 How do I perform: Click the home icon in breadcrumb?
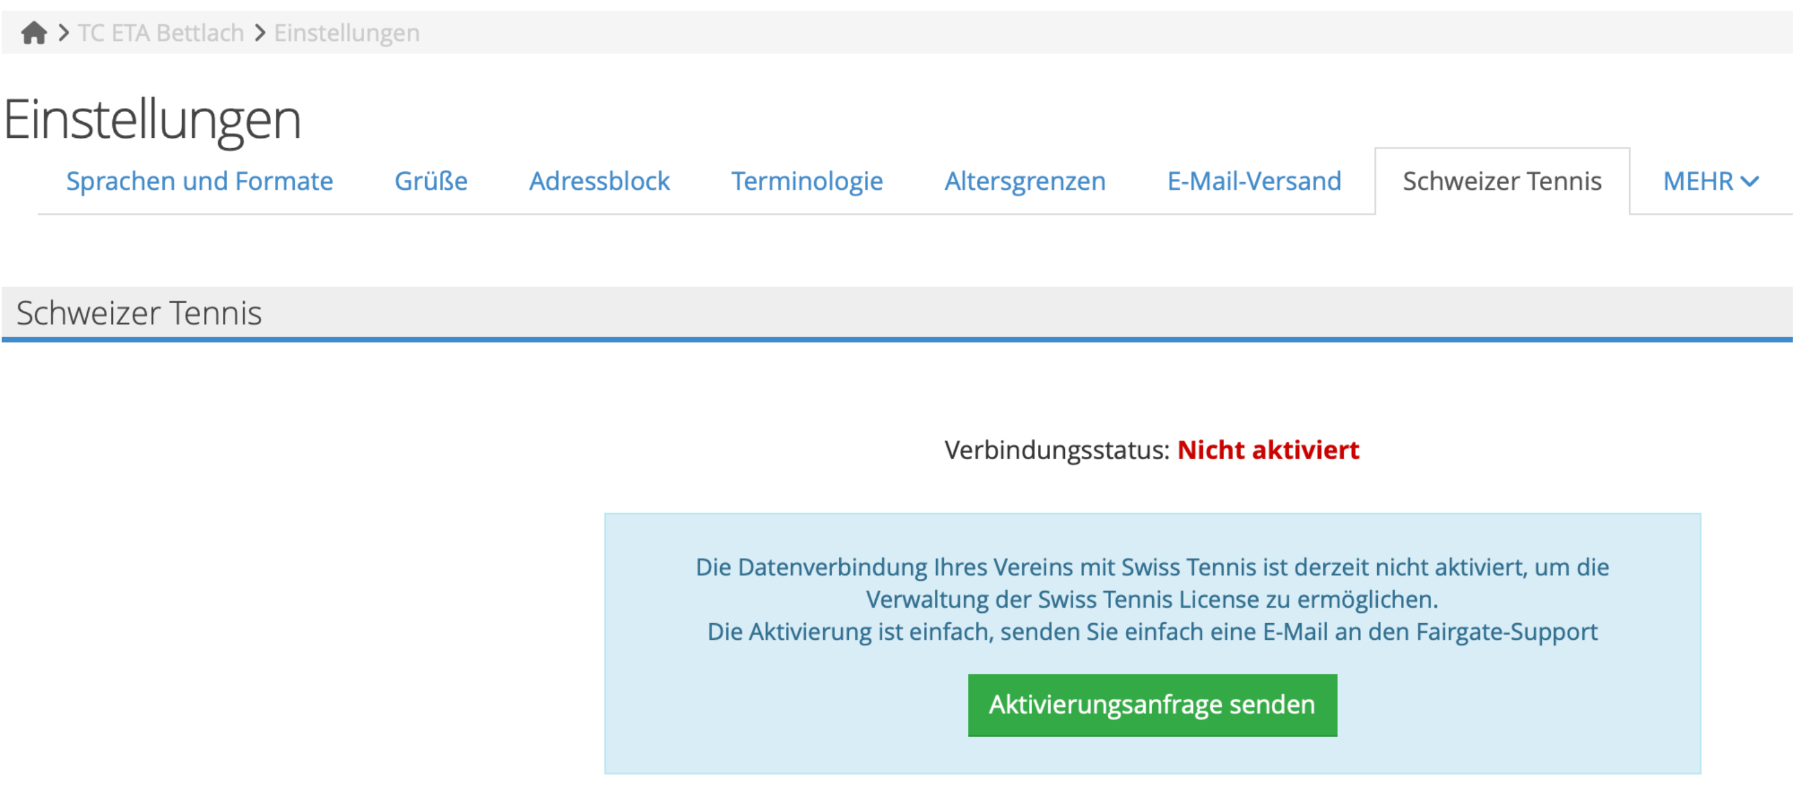click(x=34, y=33)
